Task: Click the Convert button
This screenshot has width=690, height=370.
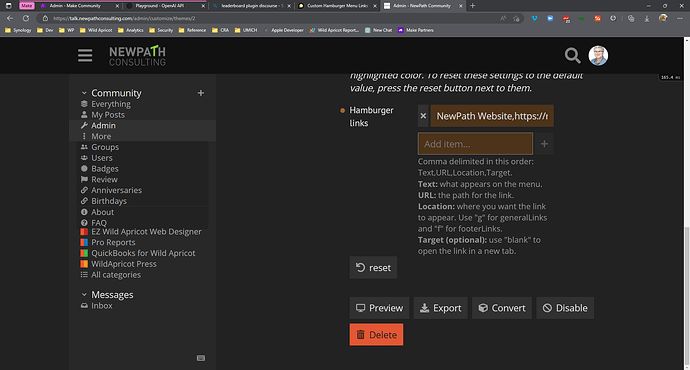Action: click(x=502, y=308)
